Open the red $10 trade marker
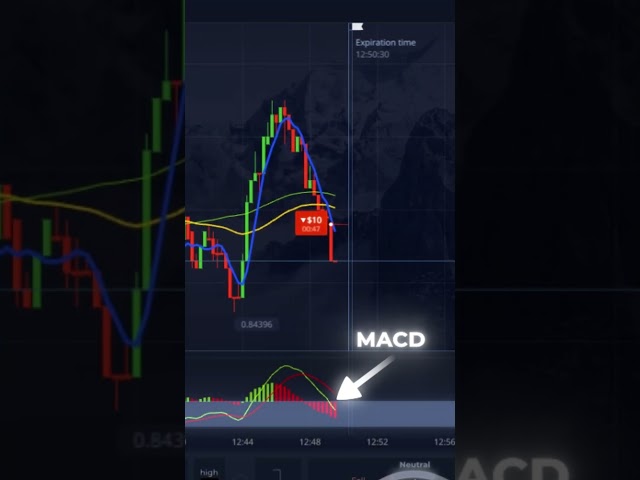This screenshot has width=640, height=480. [311, 224]
